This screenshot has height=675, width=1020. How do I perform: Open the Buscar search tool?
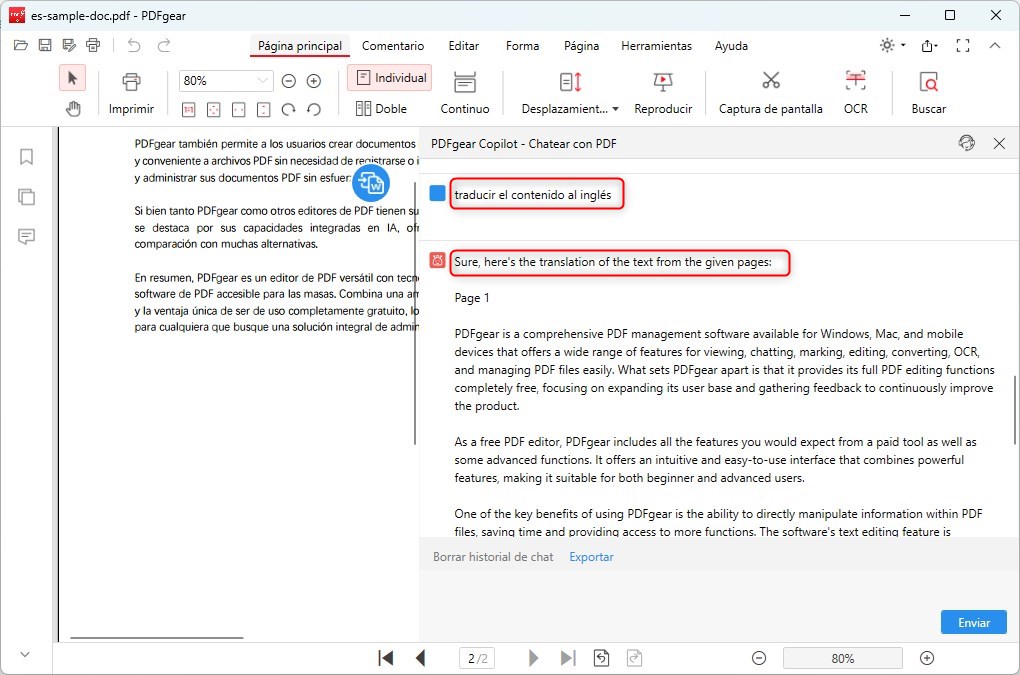tap(928, 94)
